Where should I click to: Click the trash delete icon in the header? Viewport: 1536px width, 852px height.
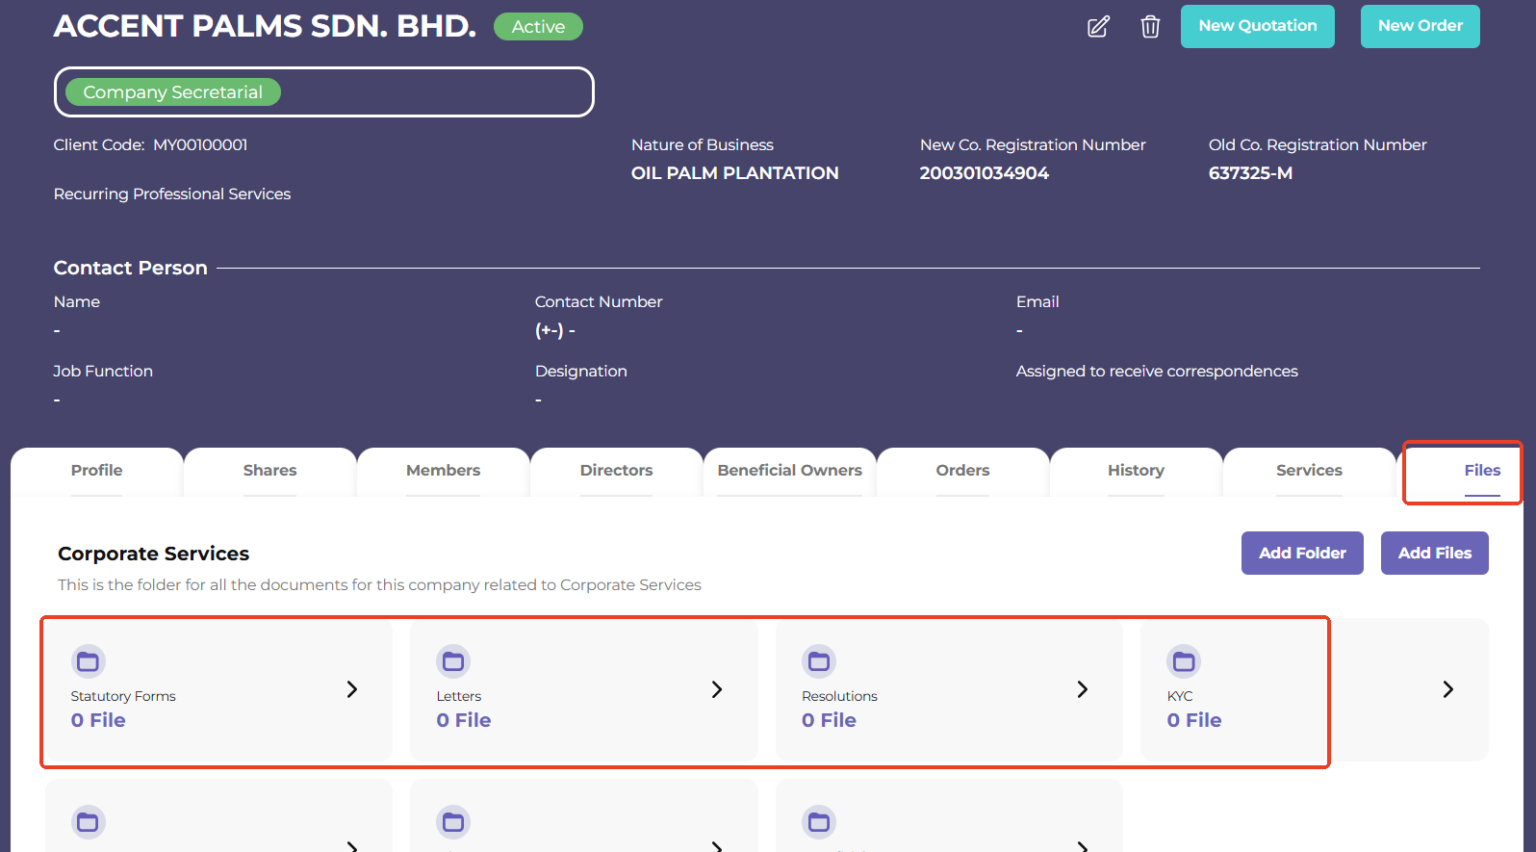click(x=1150, y=27)
